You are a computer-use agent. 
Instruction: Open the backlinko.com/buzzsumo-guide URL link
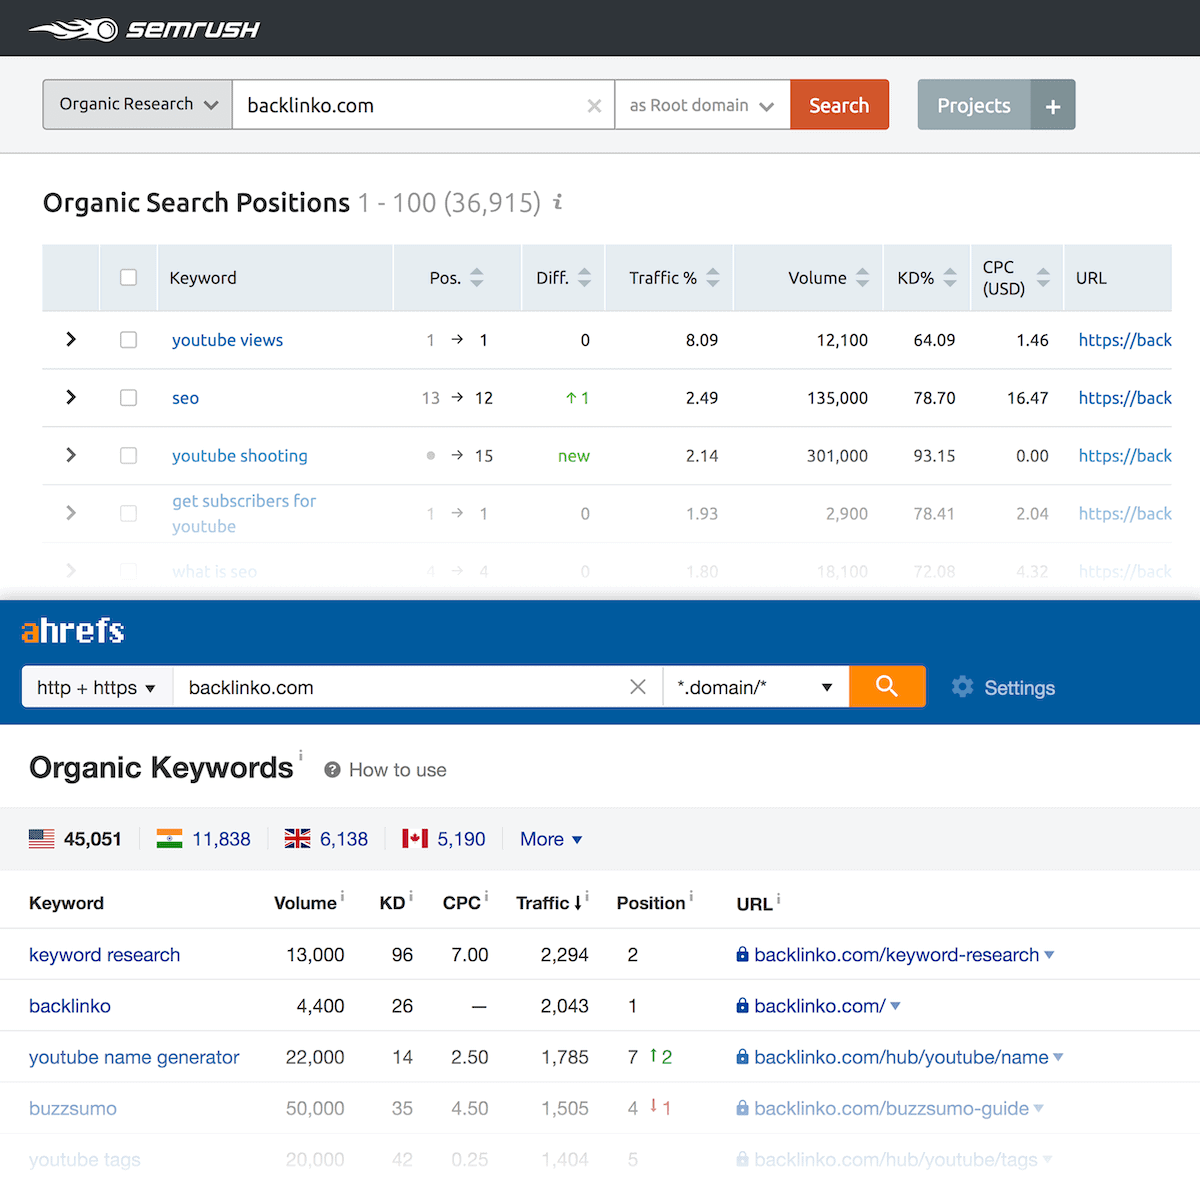coord(891,1108)
